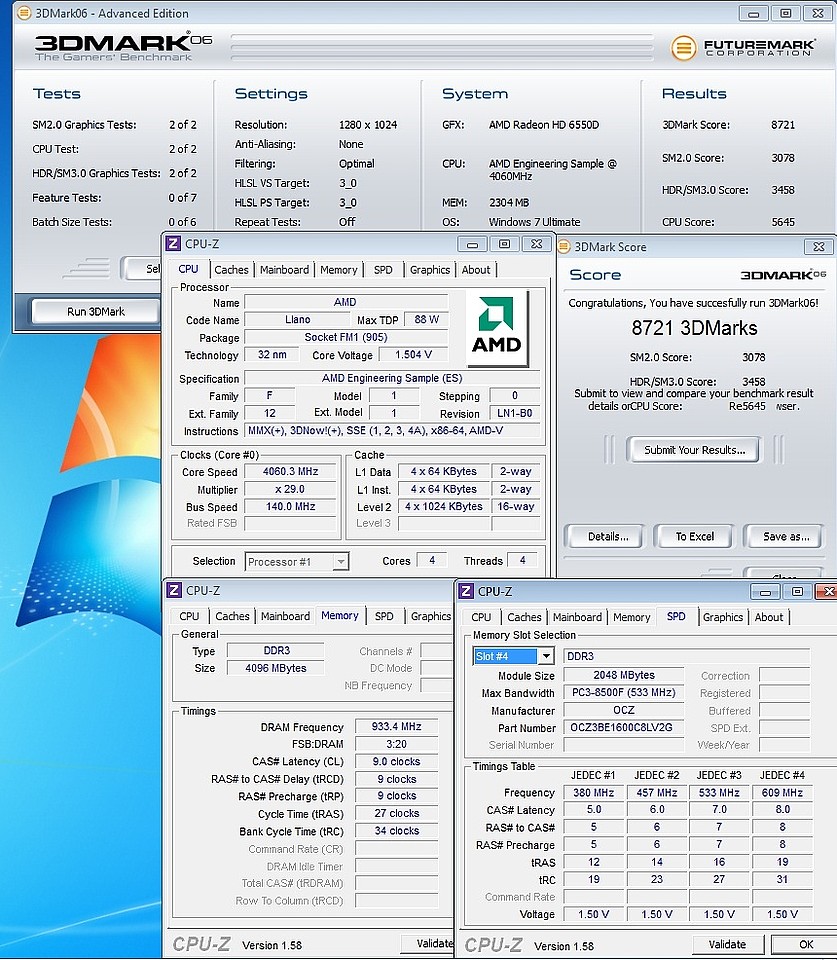Screen dimensions: 837x960
Task: Minimize the CPU-Z SPD window
Action: pyautogui.click(x=765, y=592)
